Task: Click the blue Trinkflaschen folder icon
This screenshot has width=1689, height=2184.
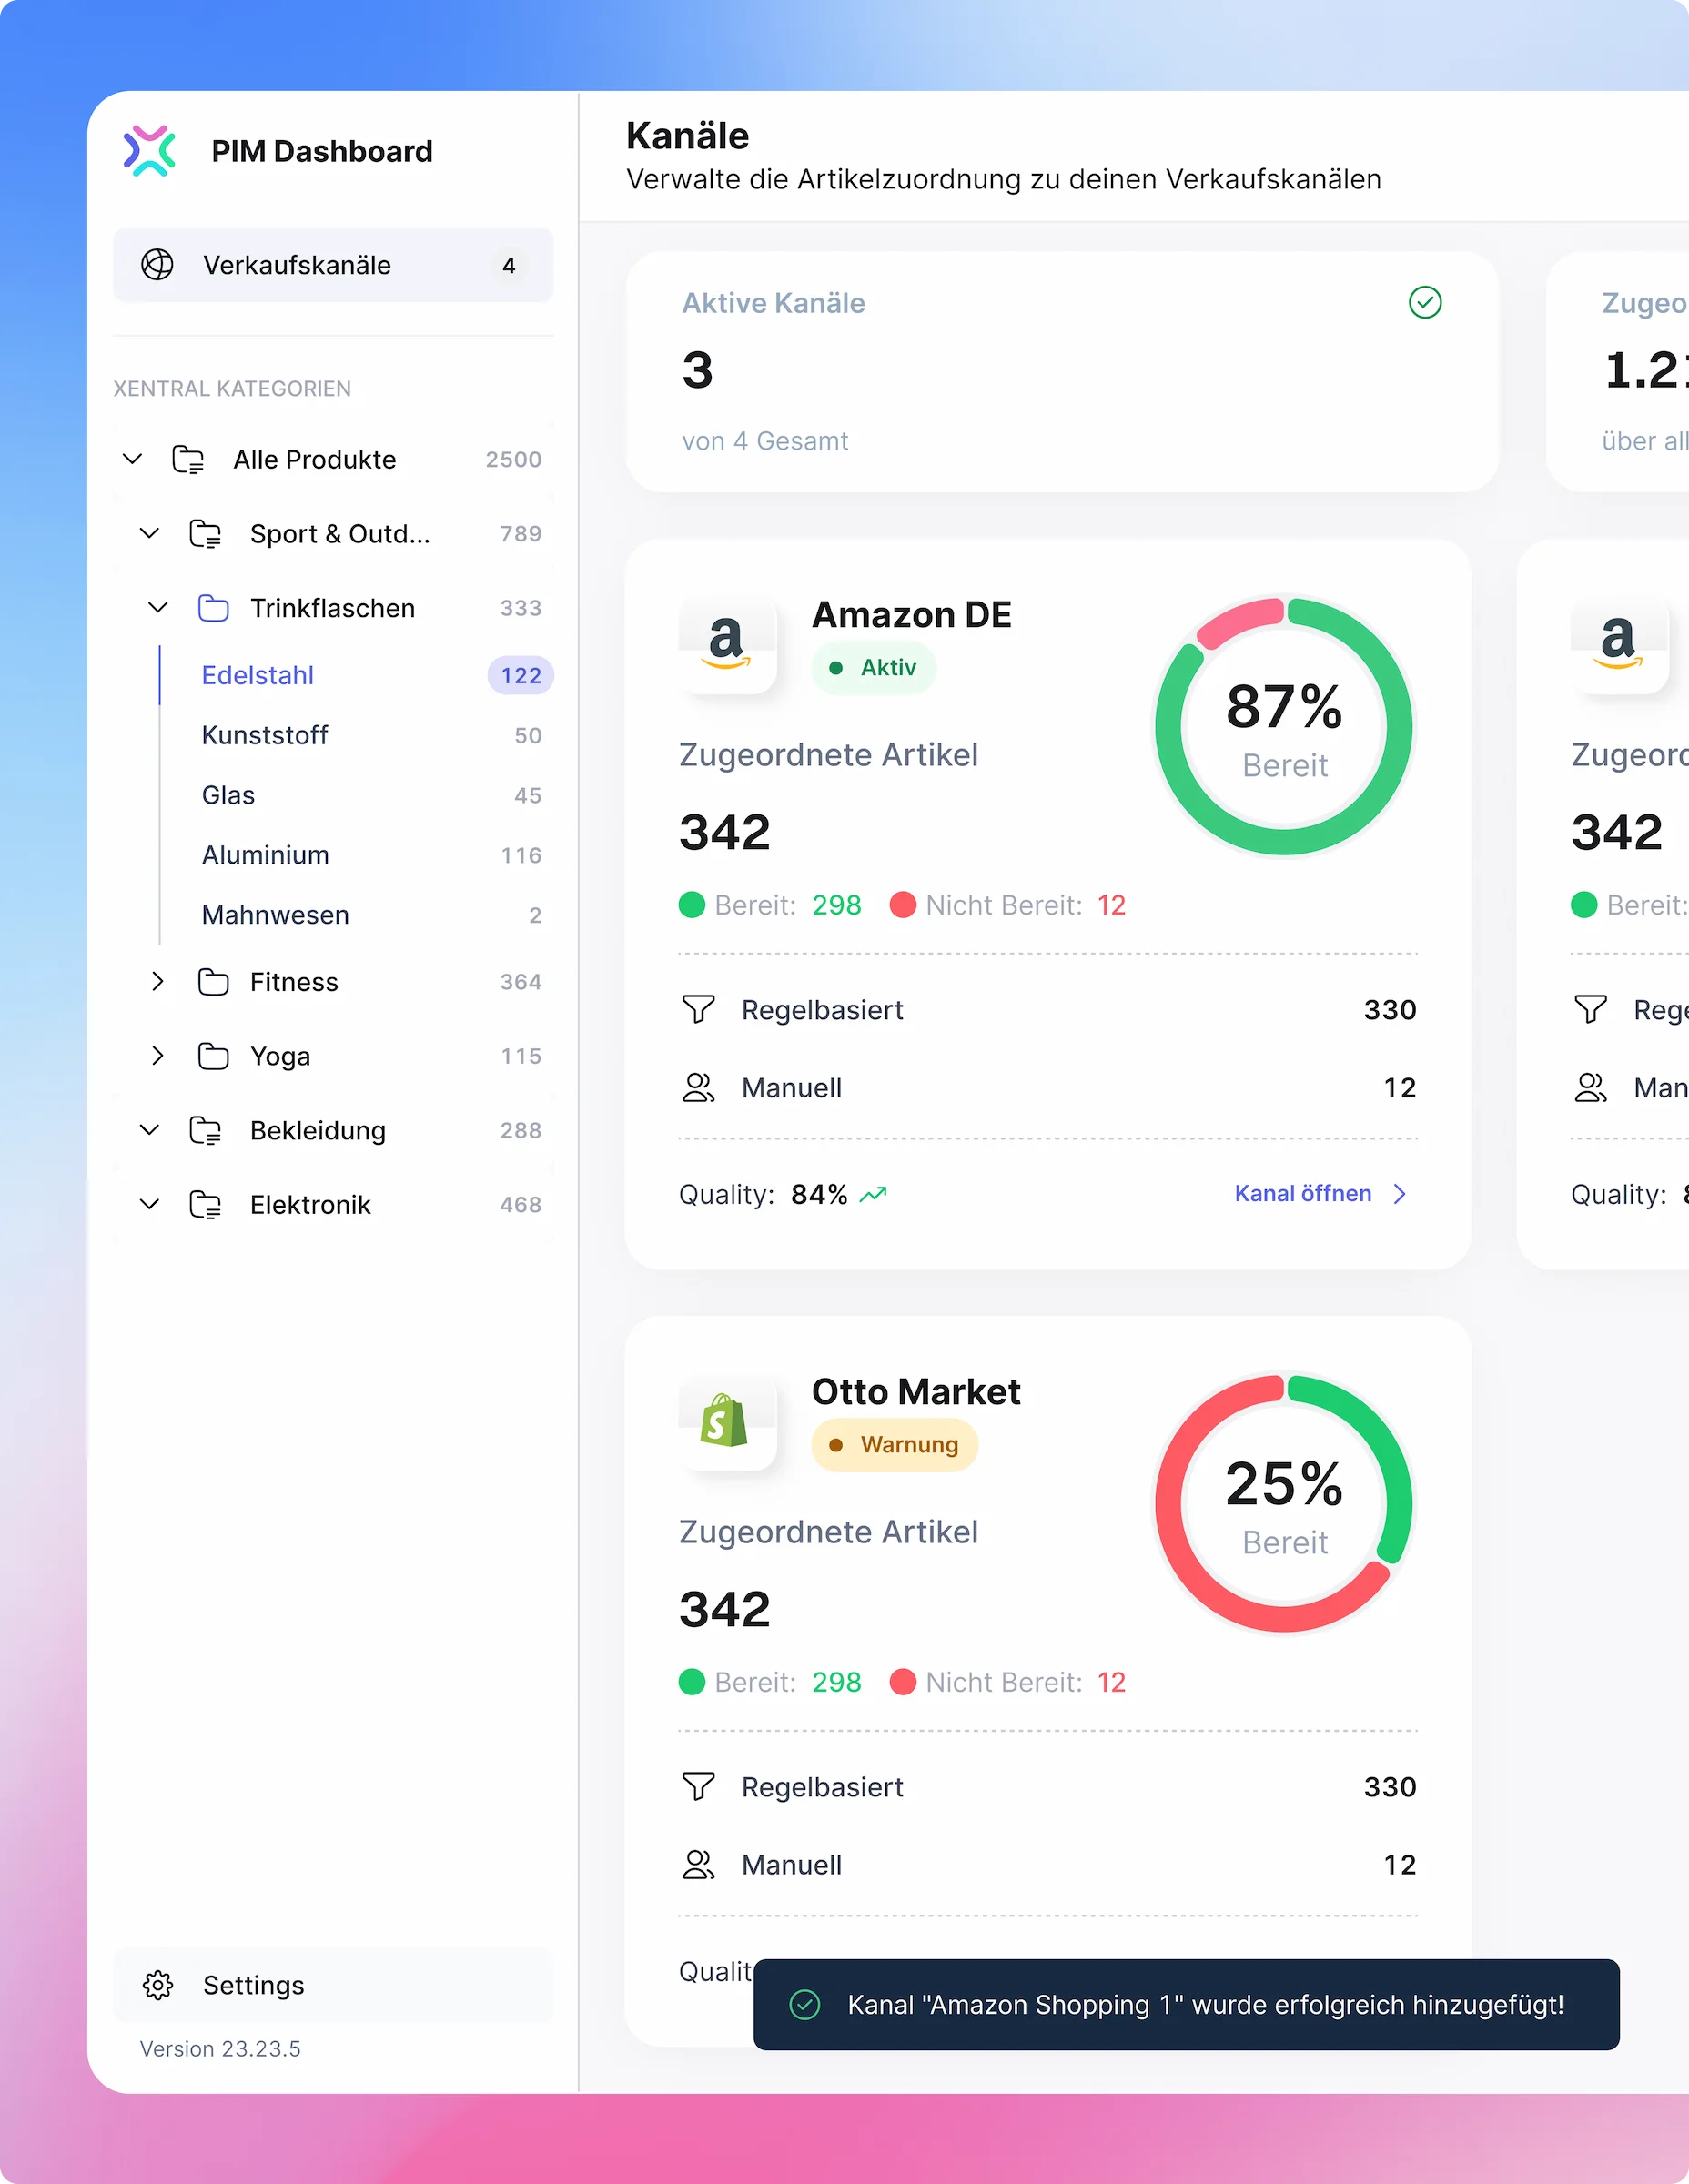Action: pos(213,607)
